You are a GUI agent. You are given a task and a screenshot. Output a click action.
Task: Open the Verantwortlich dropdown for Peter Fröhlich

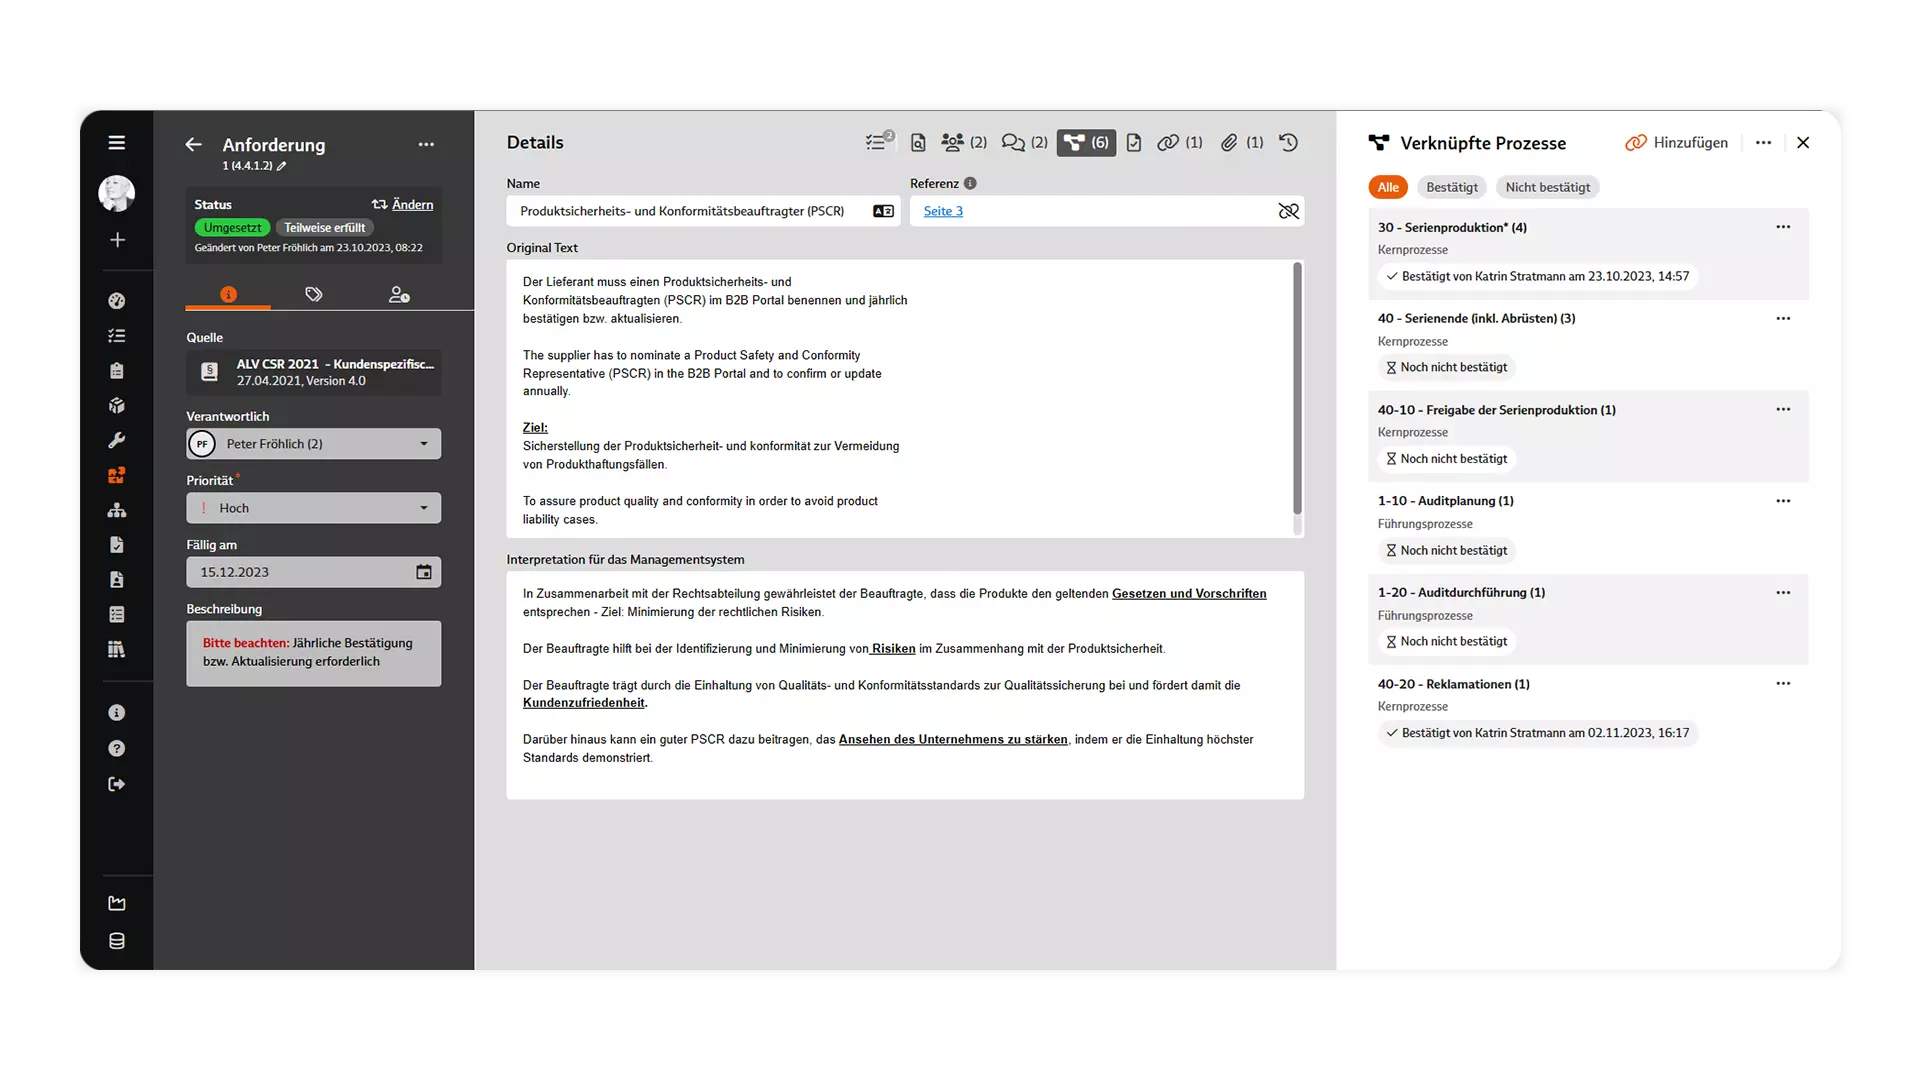pos(425,443)
